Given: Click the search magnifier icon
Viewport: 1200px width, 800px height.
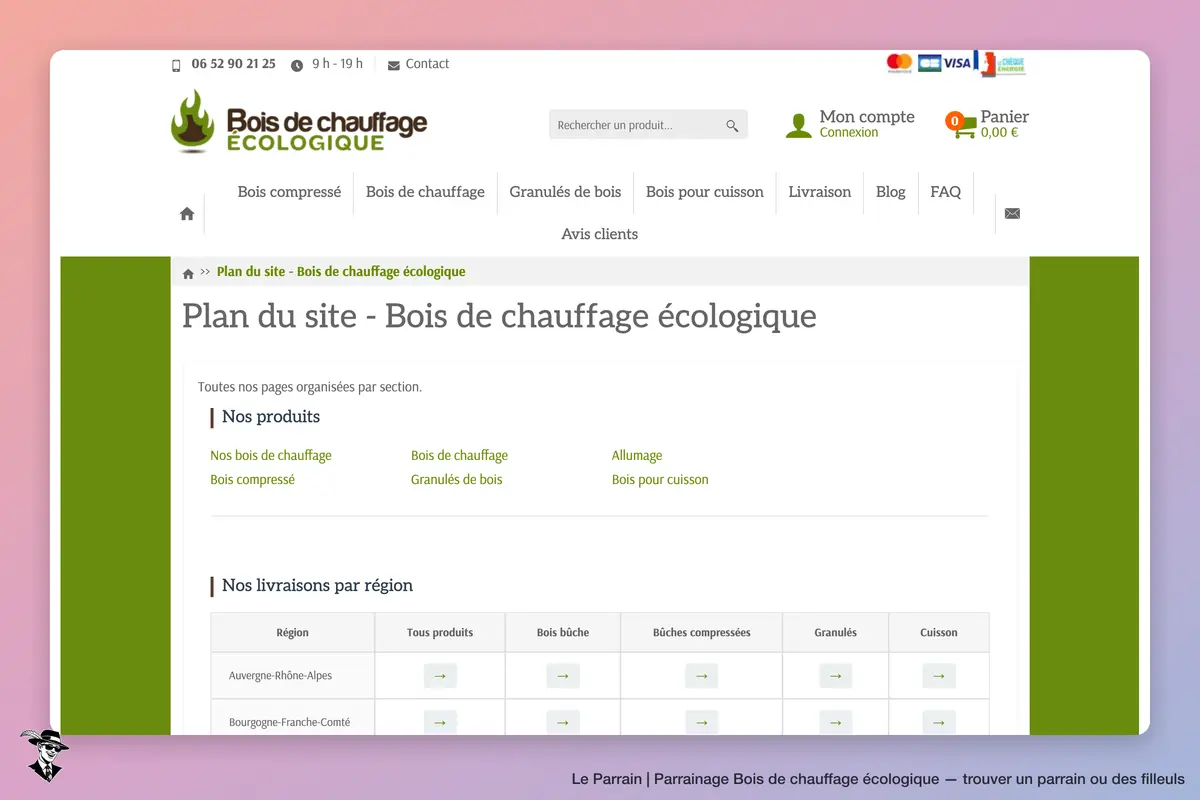Looking at the screenshot, I should [732, 125].
